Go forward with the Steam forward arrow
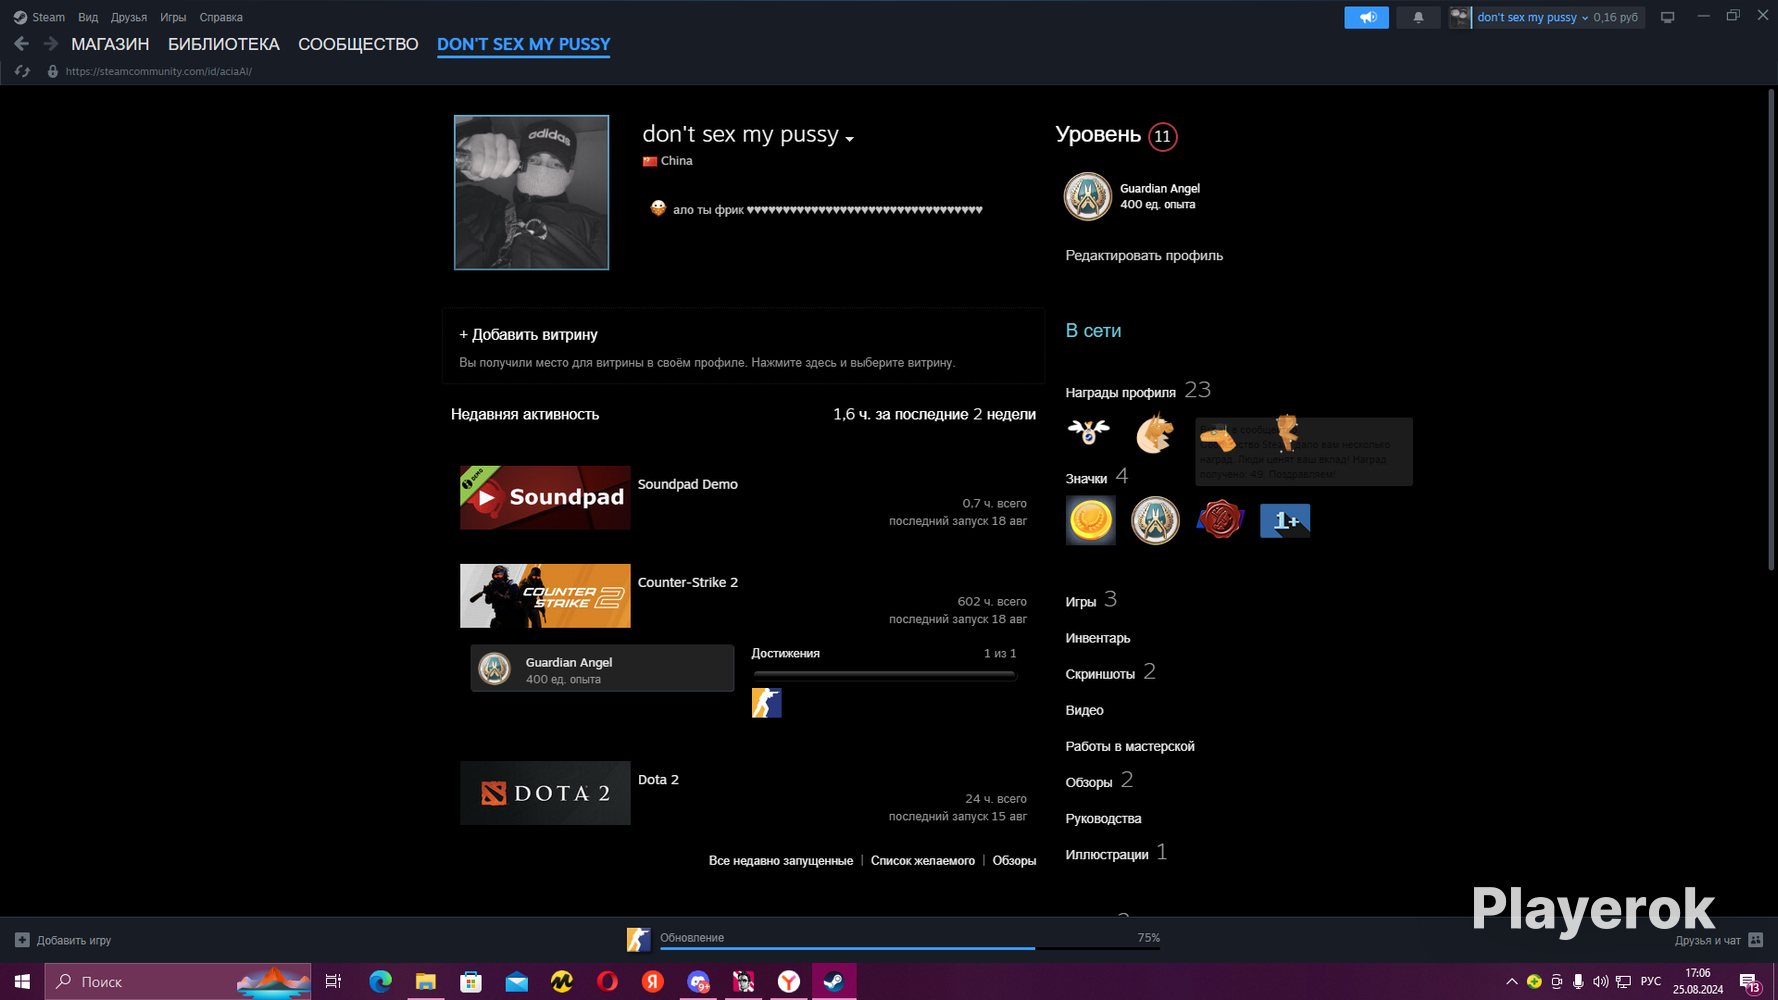 coord(50,44)
